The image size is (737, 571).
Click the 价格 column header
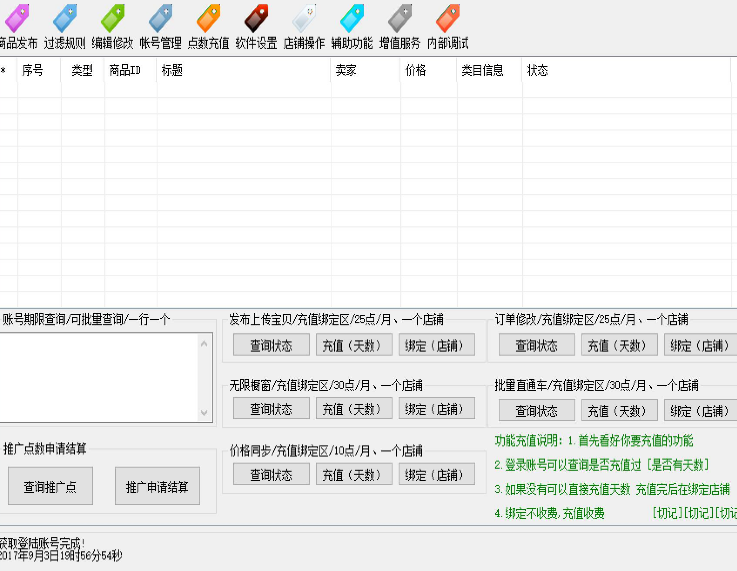click(427, 71)
